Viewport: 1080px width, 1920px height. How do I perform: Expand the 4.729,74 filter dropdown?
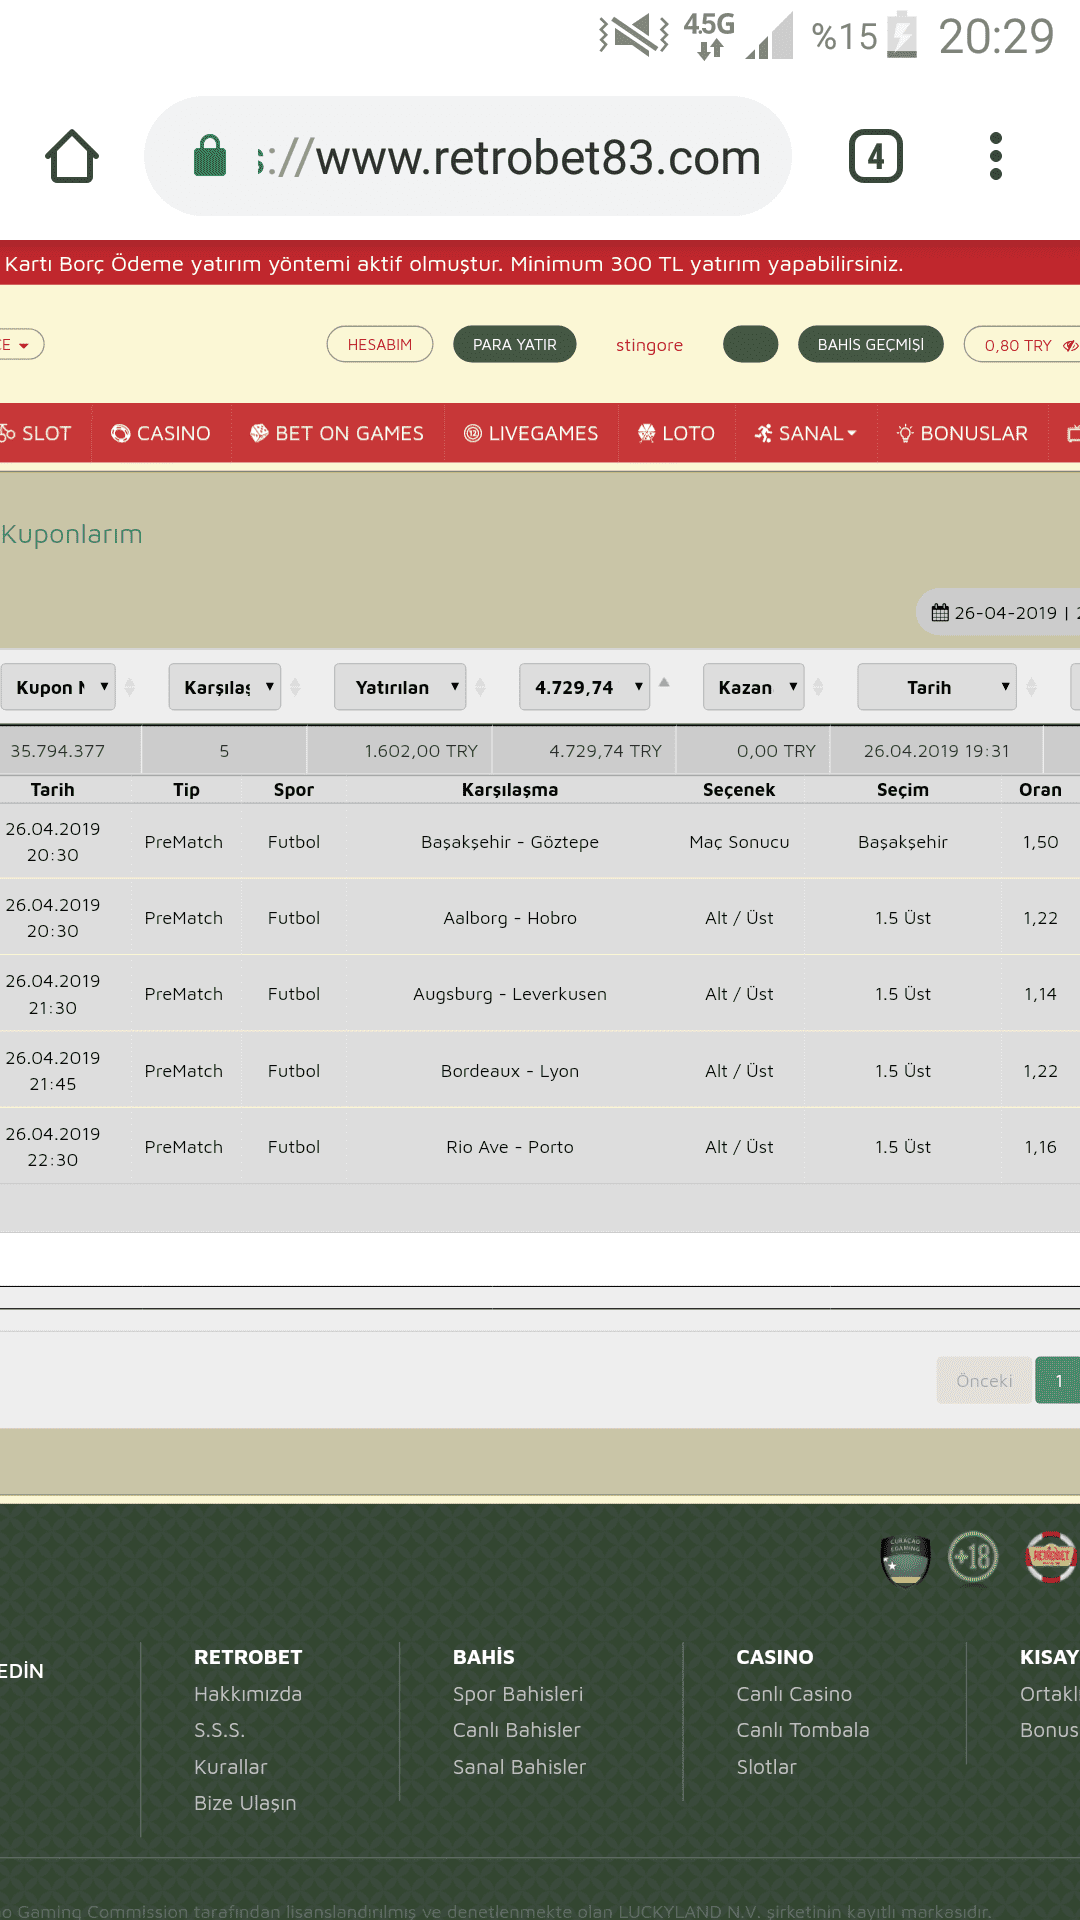pos(585,687)
